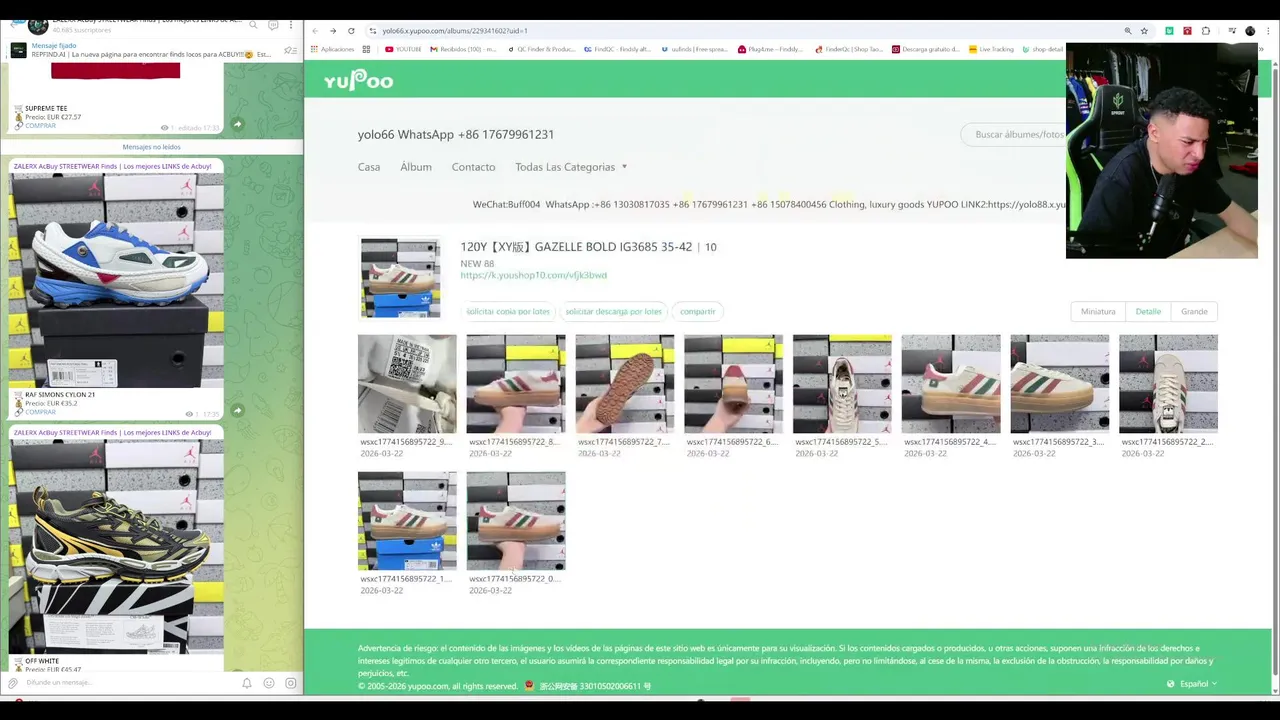Open the Recibidos Gmail bookmark

pos(463,49)
